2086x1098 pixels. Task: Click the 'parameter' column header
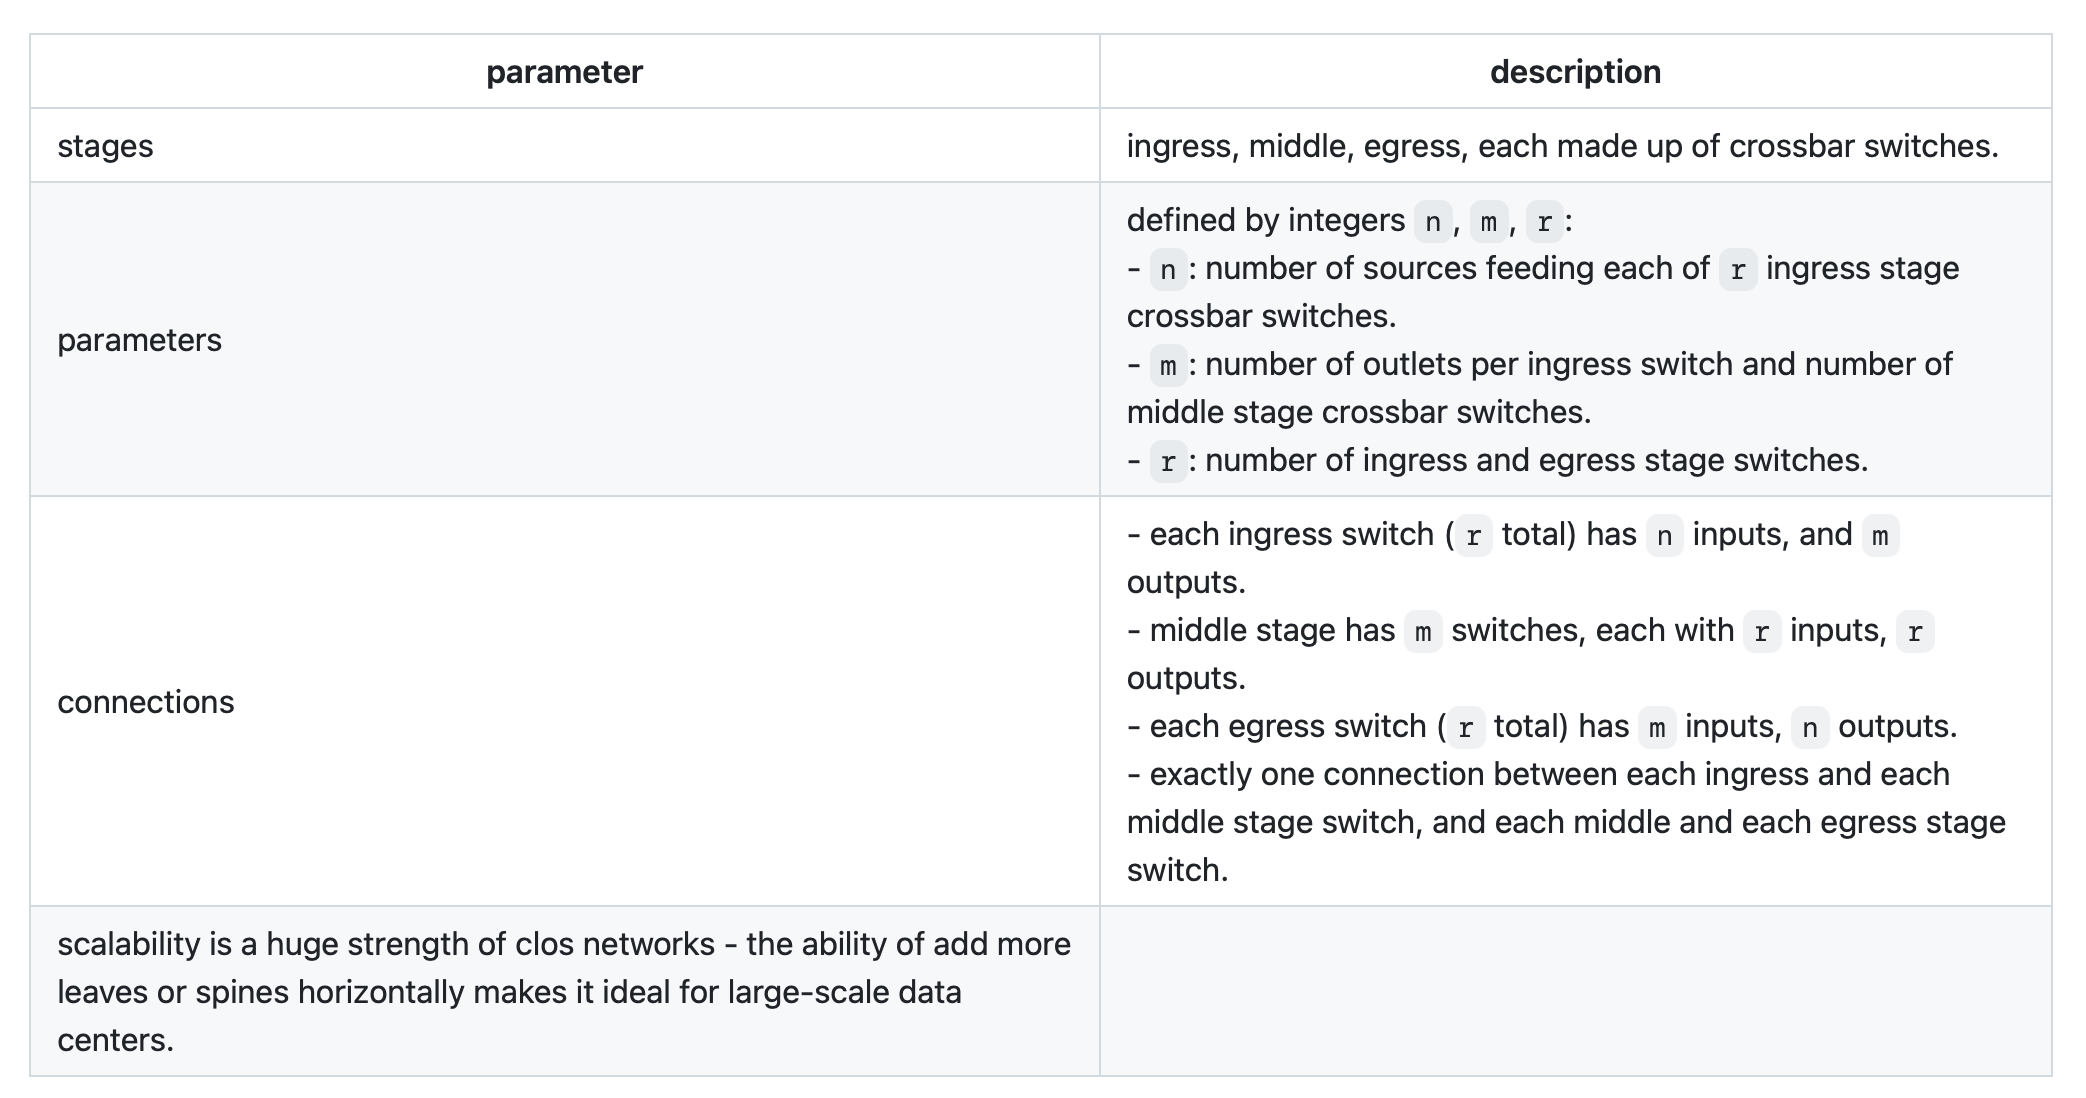click(x=564, y=72)
